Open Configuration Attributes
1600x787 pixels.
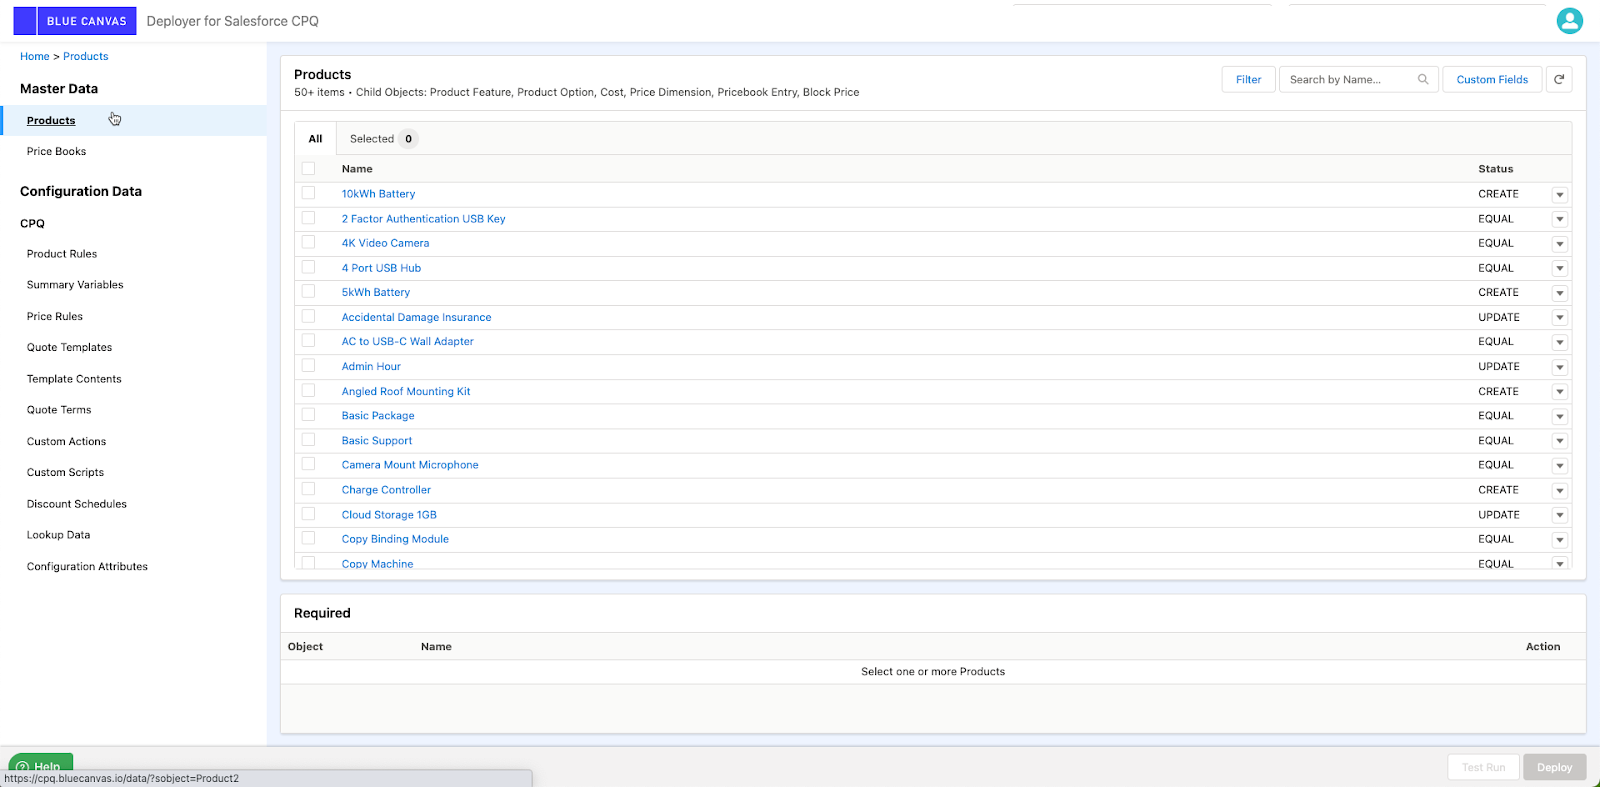(87, 566)
